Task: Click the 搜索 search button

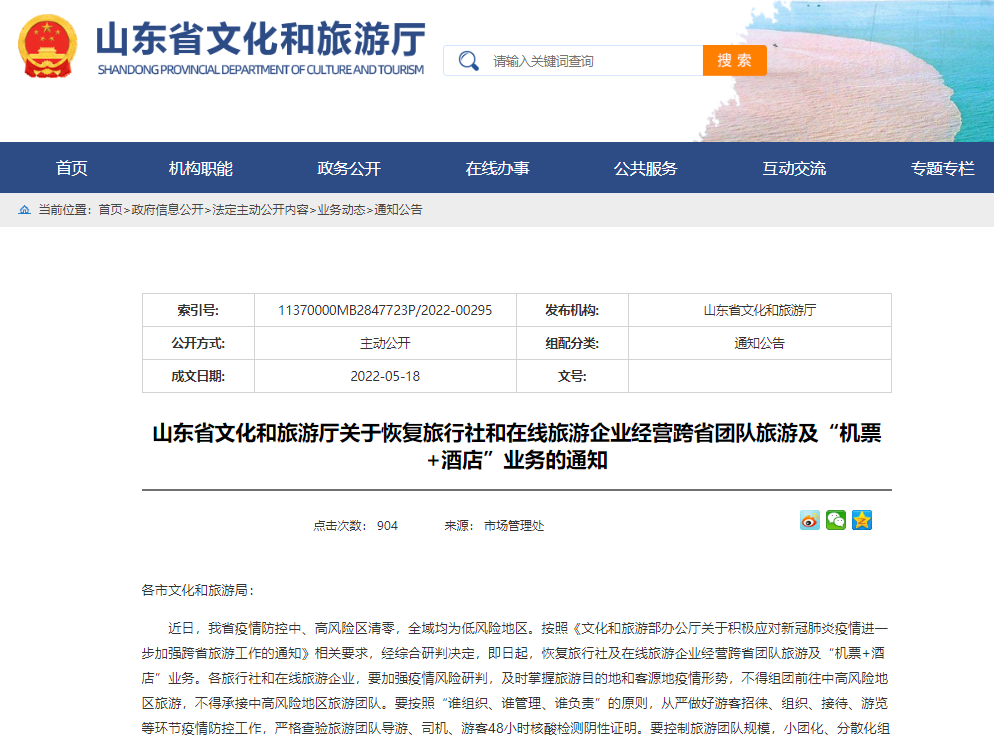Action: click(x=734, y=60)
